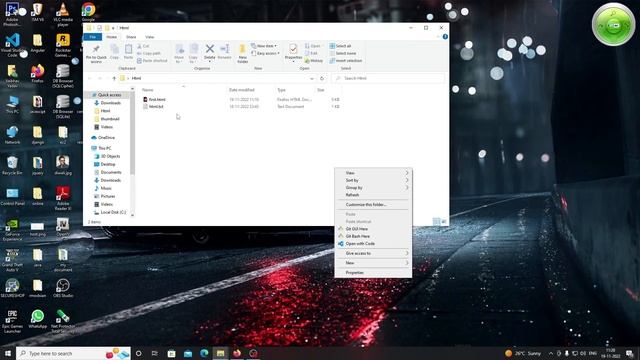640x360 pixels.
Task: Click the Delete icon in Organize group
Action: tap(209, 52)
